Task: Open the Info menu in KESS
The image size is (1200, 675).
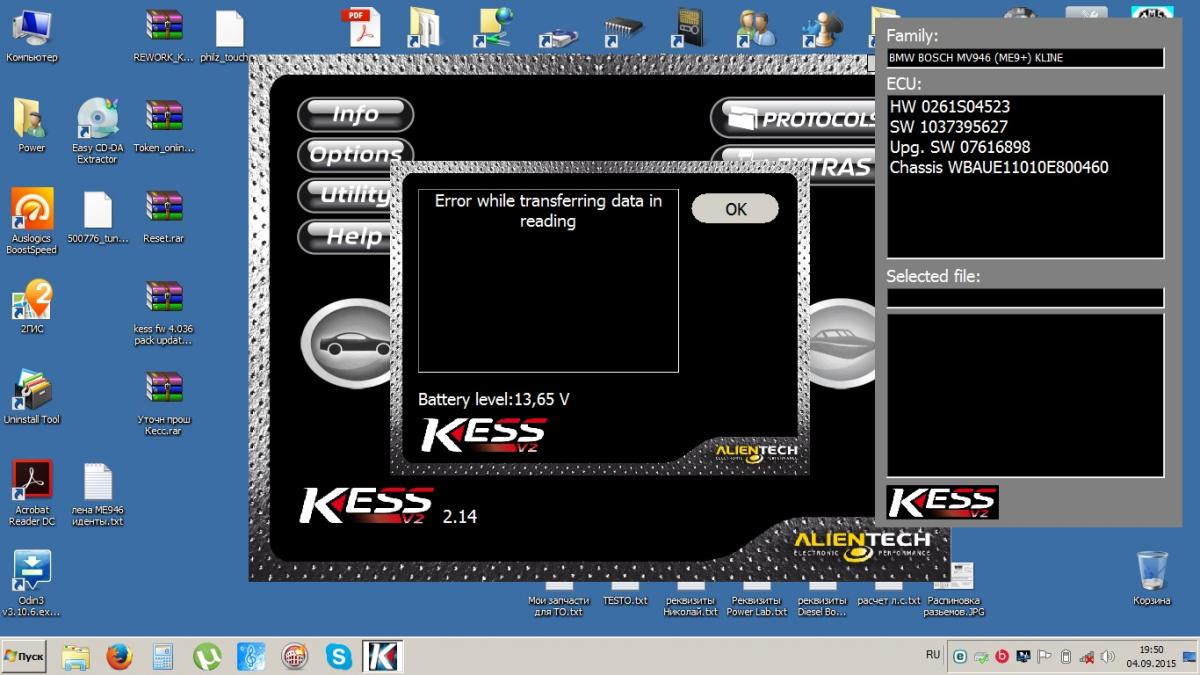Action: 355,115
